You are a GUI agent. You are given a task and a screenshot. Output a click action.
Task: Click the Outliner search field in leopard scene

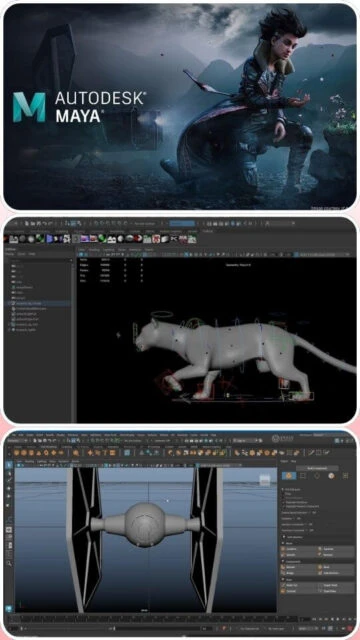[x=40, y=260]
